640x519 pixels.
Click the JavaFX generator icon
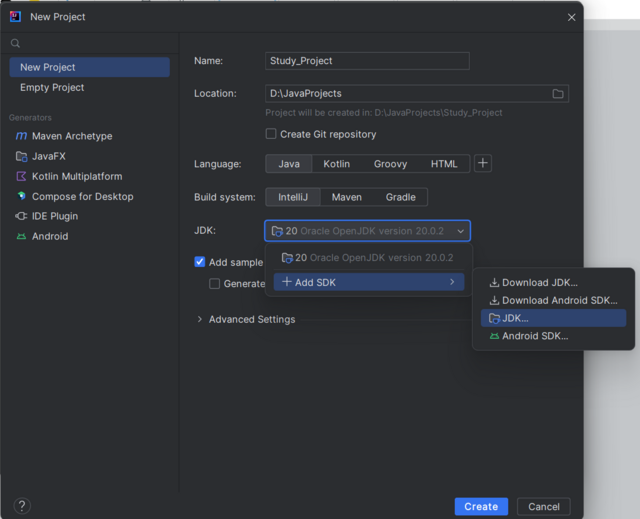tap(21, 156)
